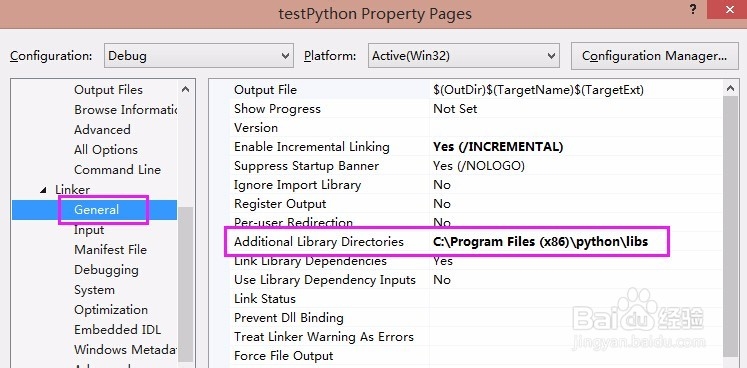
Task: Click the tree panel scrollbar thumb
Action: [186, 284]
